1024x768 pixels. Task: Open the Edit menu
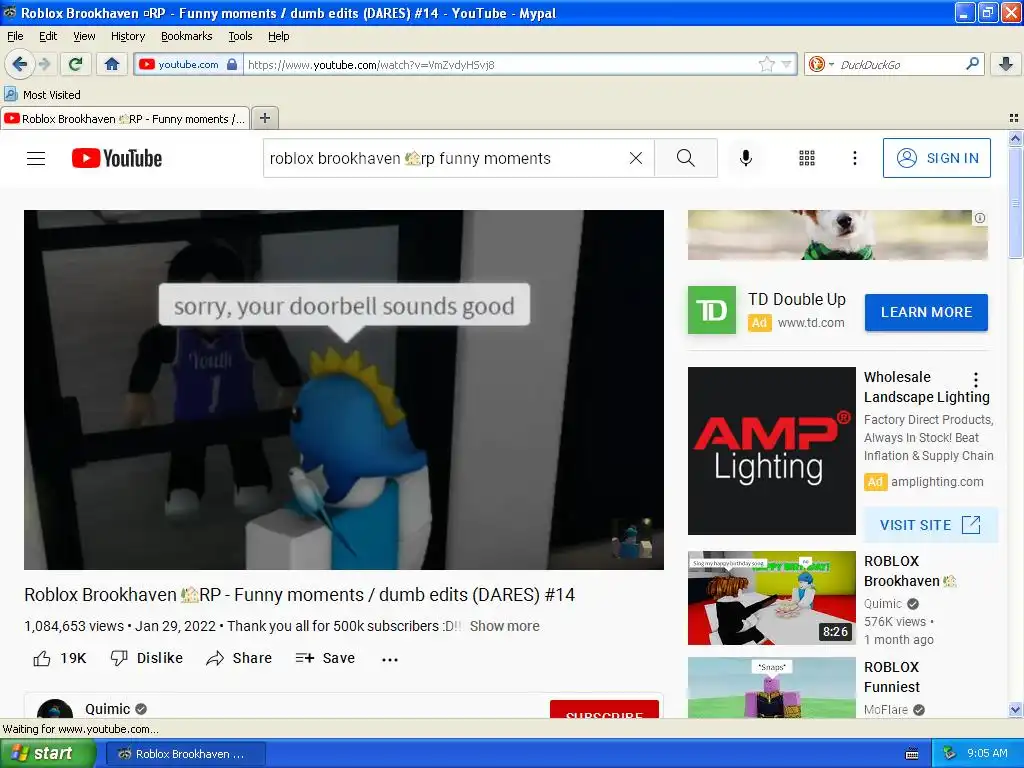48,36
